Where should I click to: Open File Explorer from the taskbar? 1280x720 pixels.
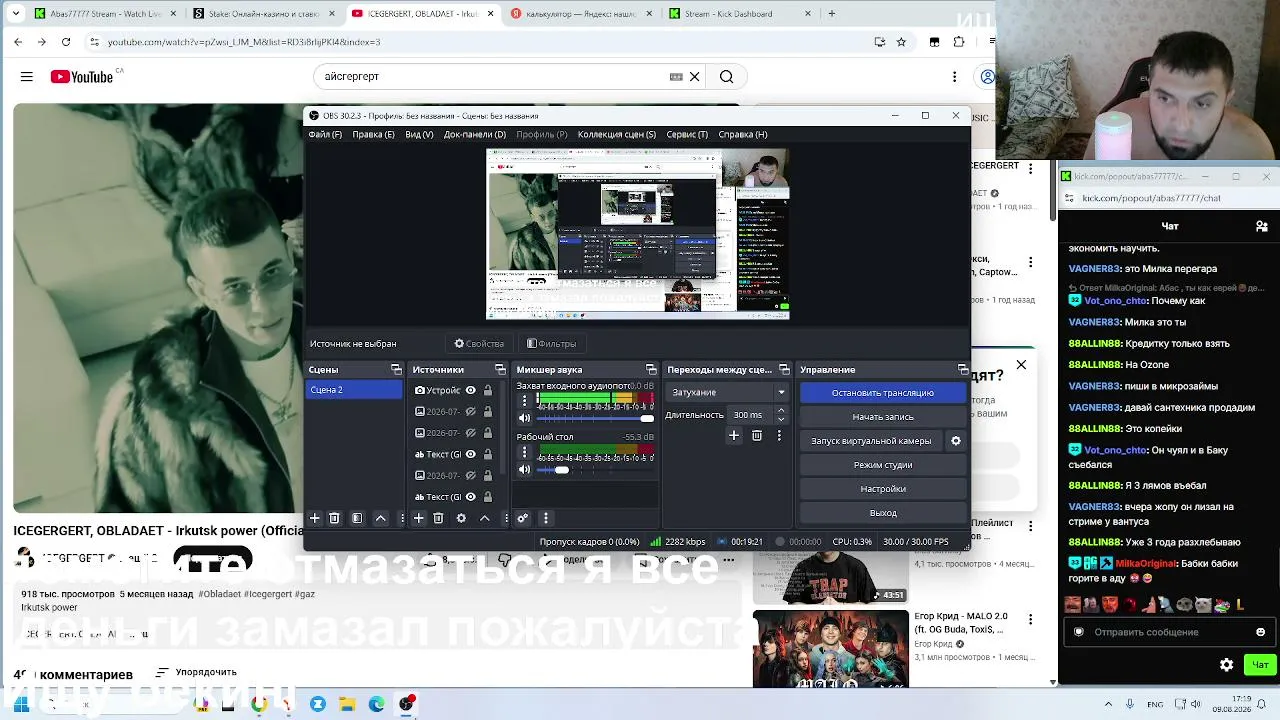tap(347, 704)
